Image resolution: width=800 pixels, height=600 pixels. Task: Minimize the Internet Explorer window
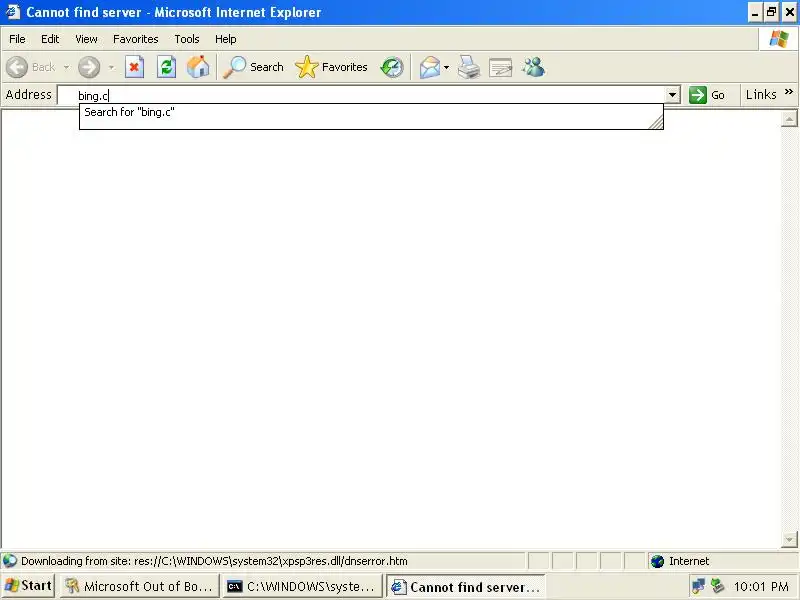(x=755, y=12)
